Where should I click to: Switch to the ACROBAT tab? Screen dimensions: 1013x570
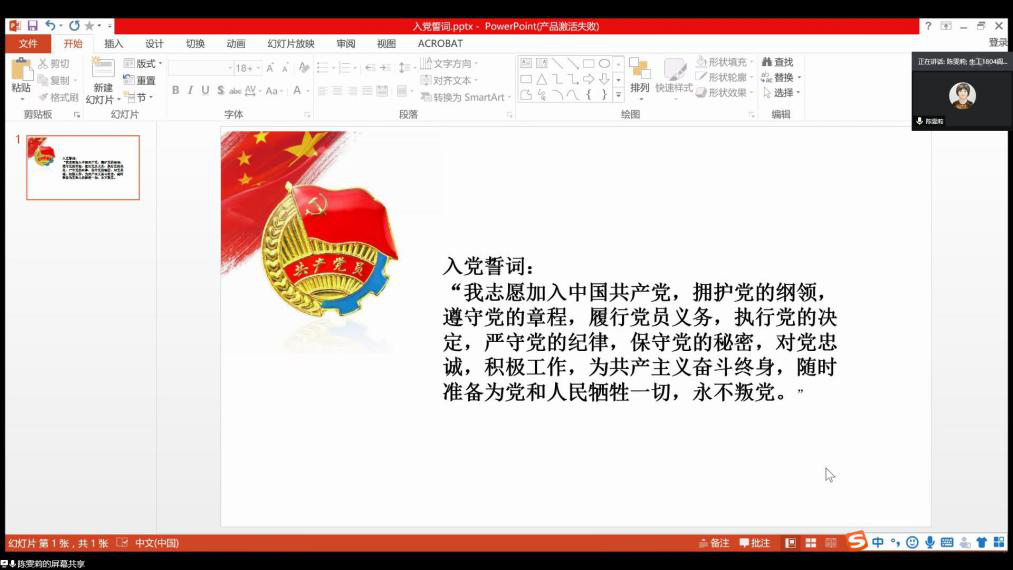(x=440, y=43)
